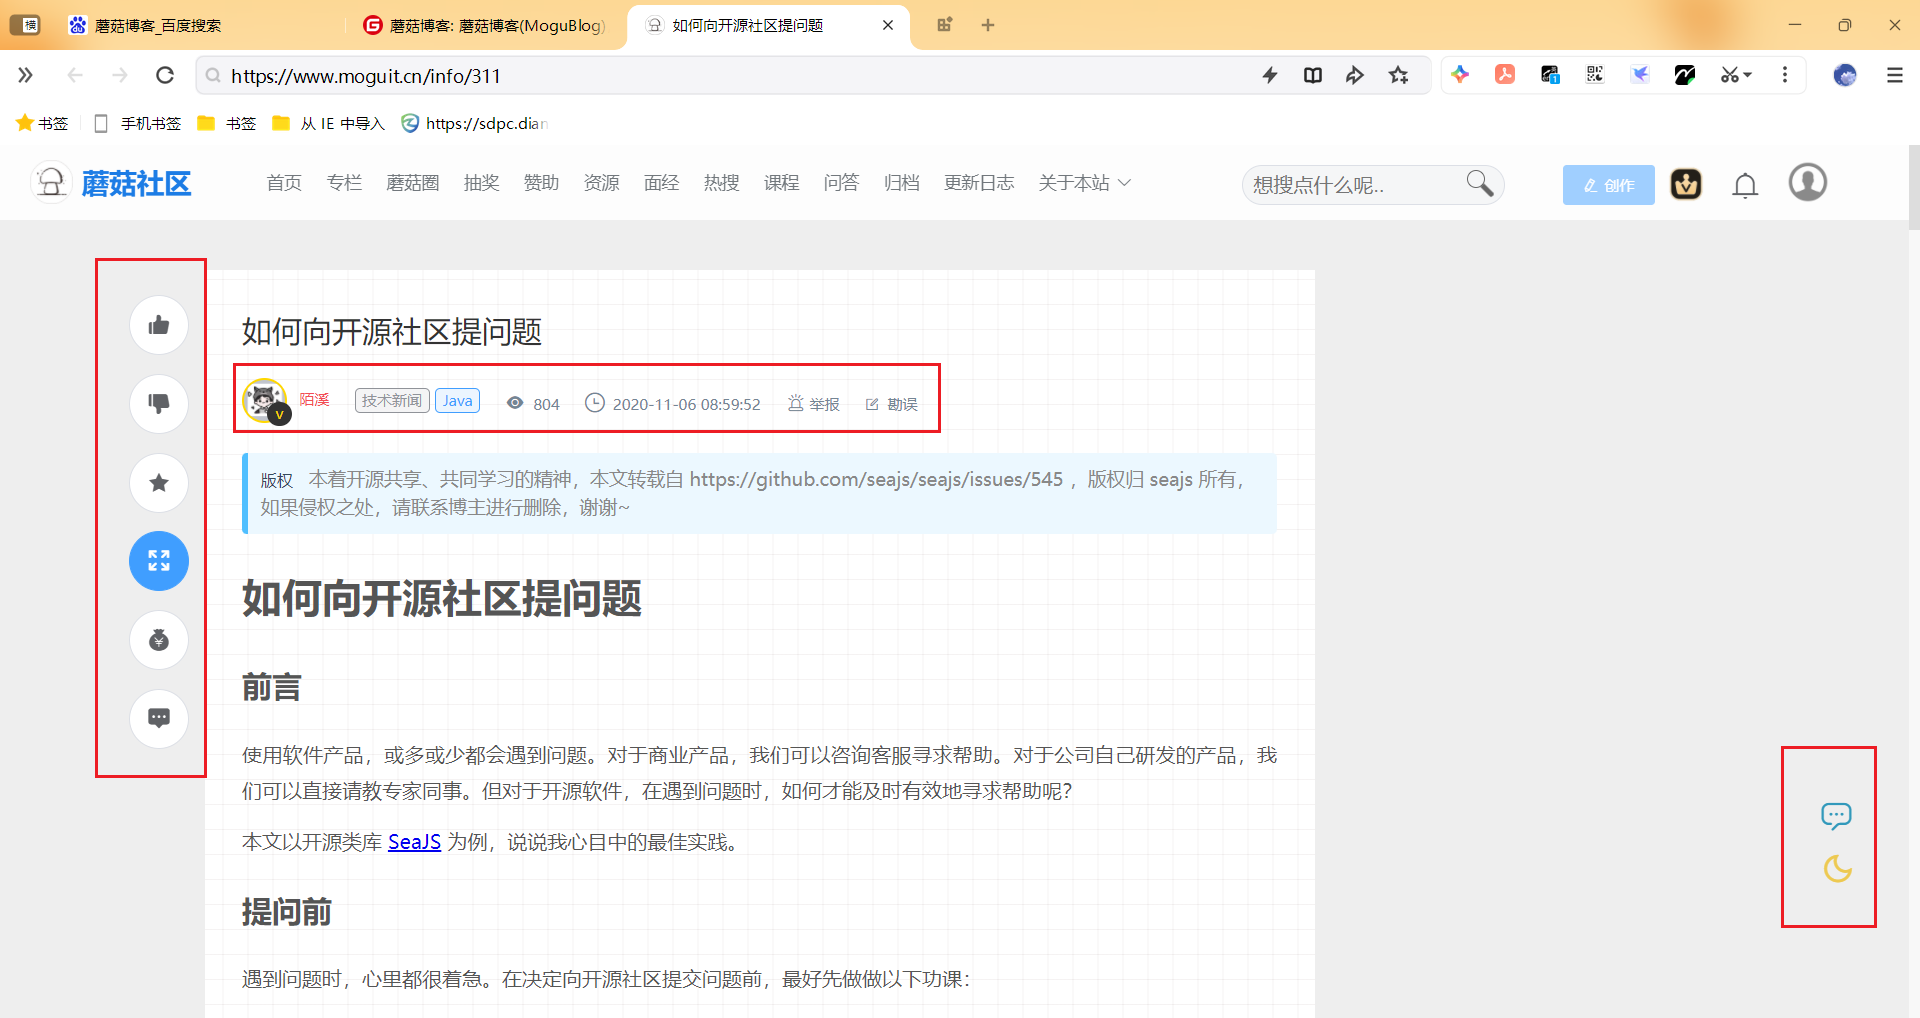Toggle the blue fullscreen reading button
Image resolution: width=1920 pixels, height=1018 pixels.
tap(159, 561)
